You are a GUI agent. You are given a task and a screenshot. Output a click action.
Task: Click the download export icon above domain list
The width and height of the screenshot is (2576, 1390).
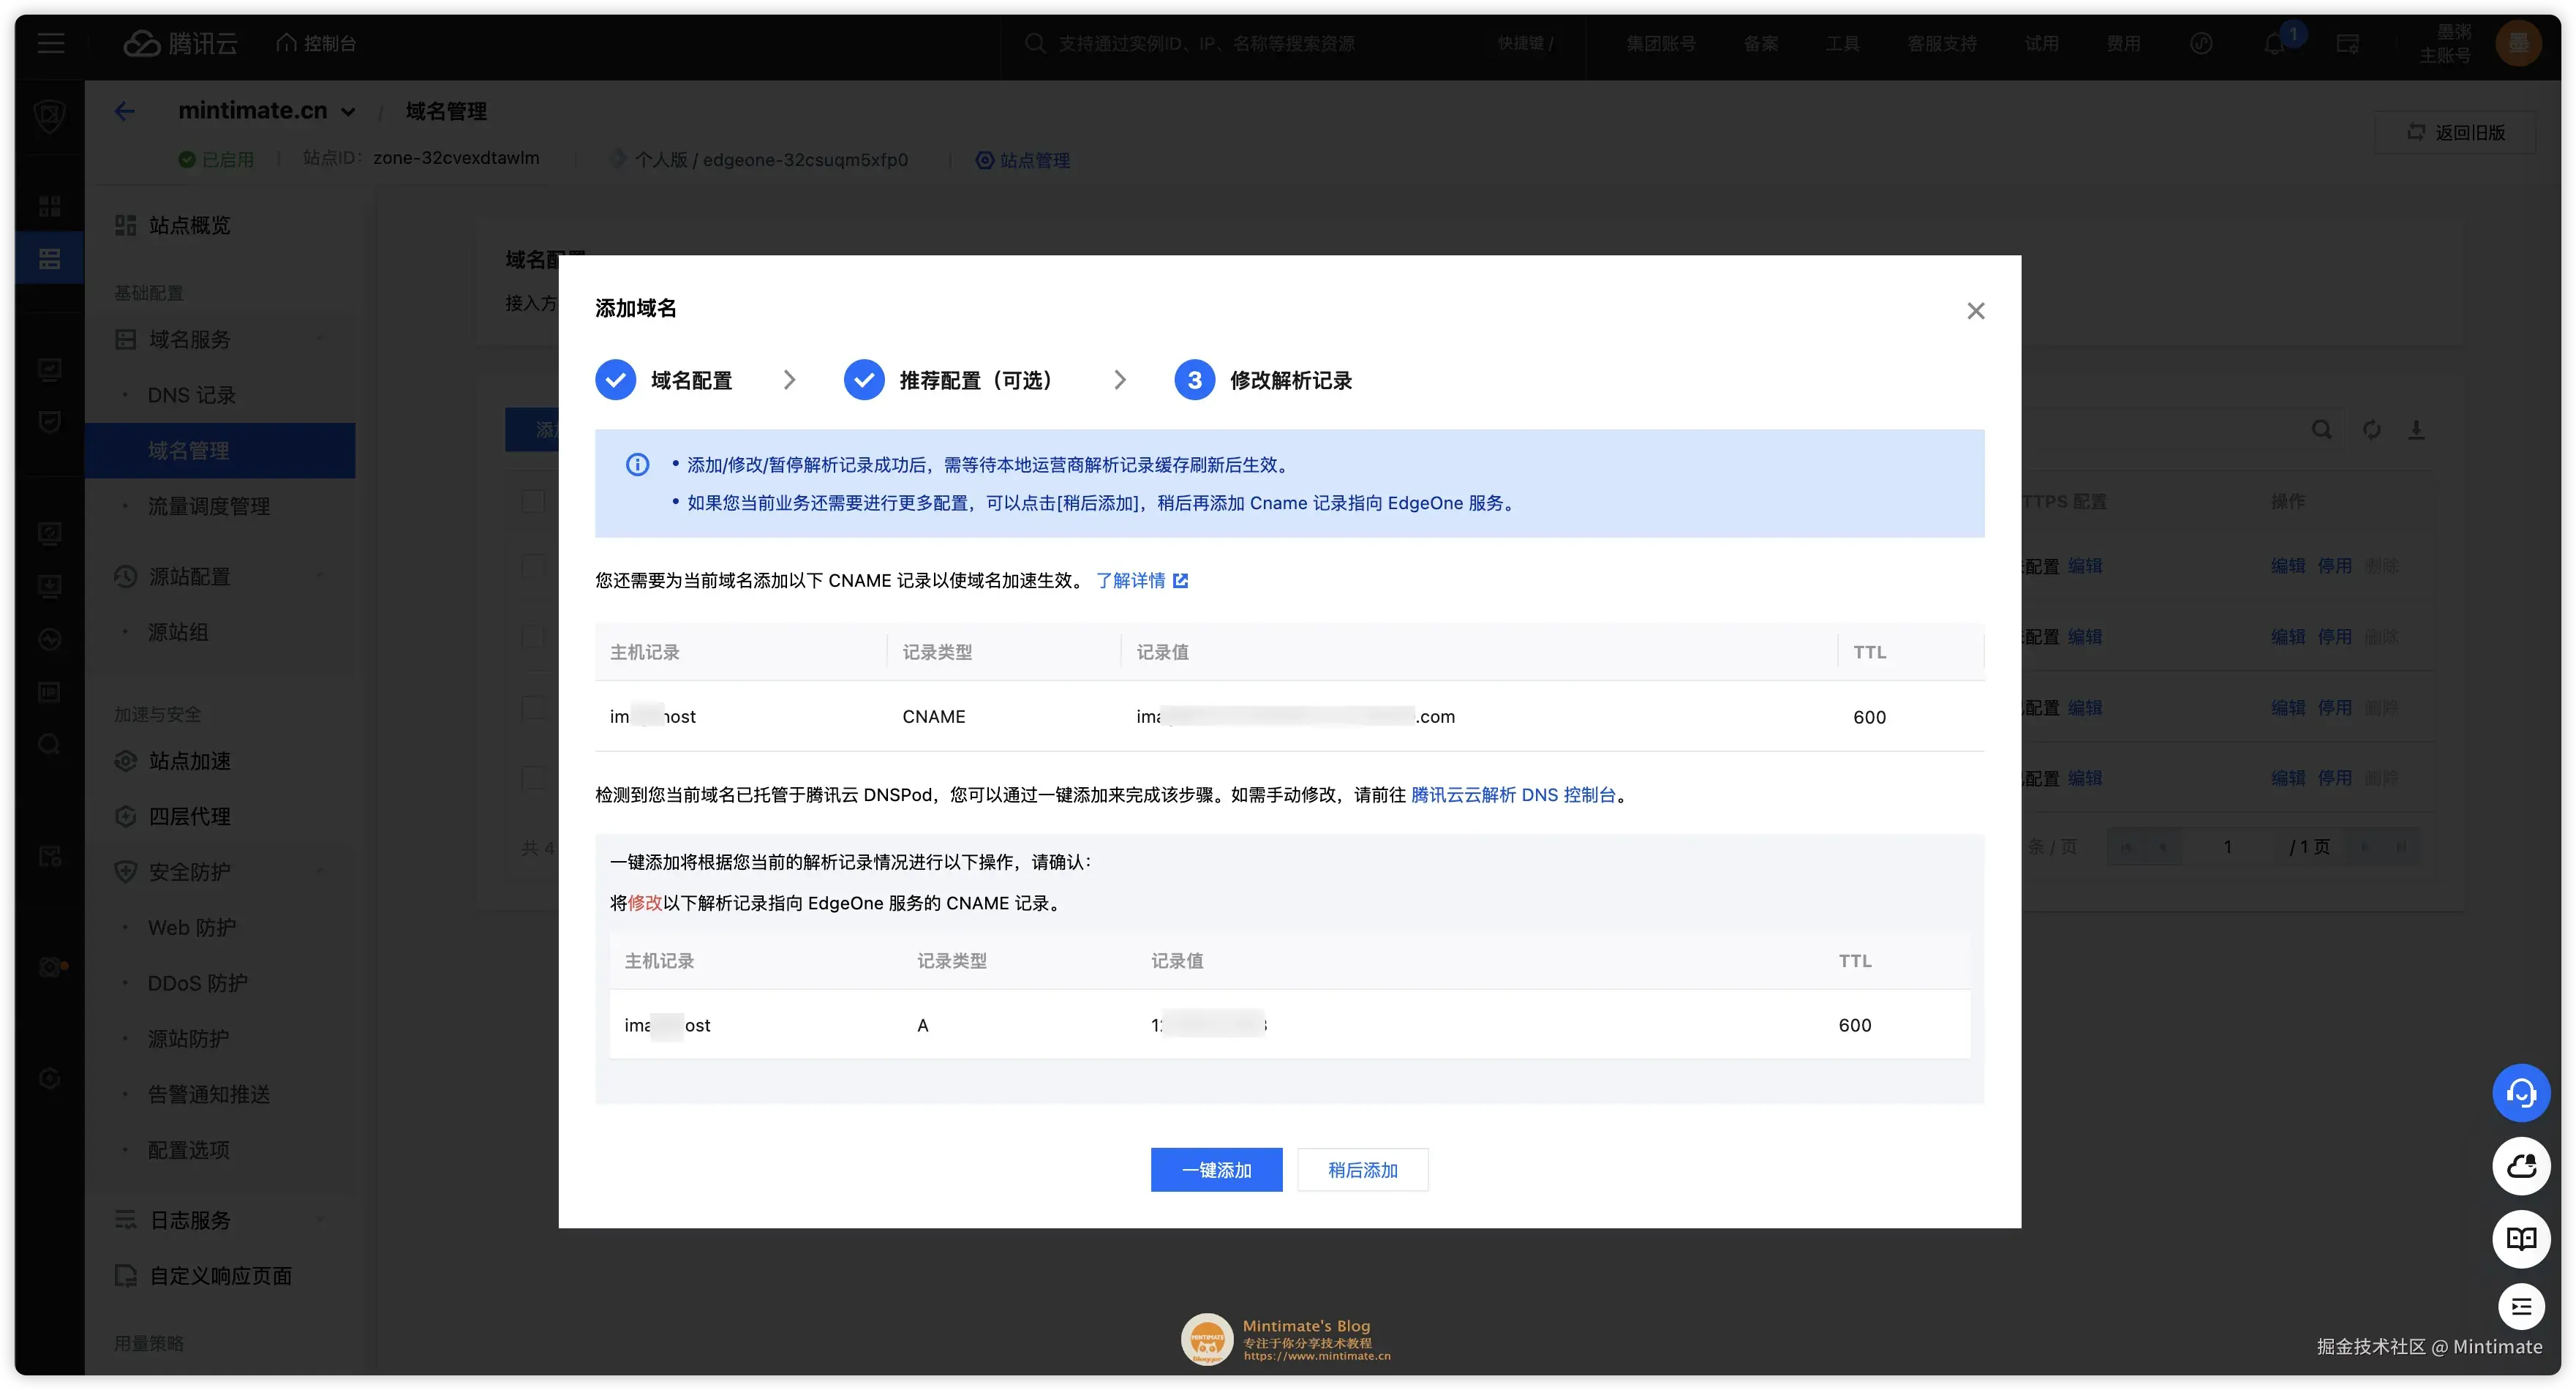[2419, 429]
